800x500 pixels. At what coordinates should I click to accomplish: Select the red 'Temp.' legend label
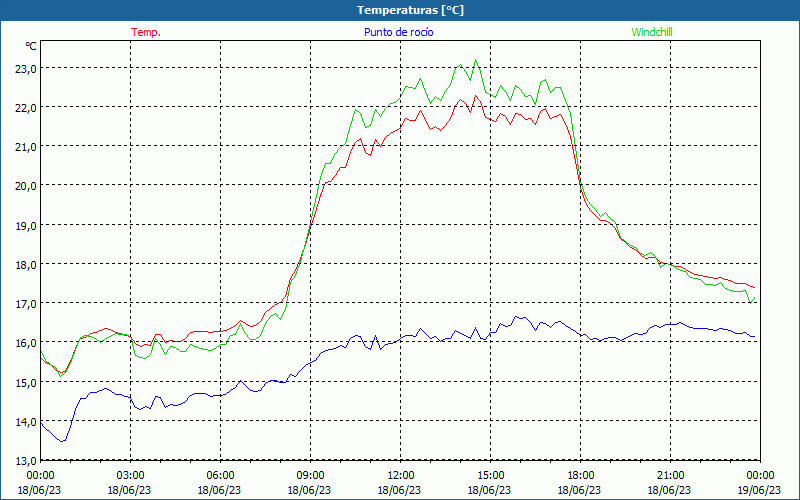(146, 32)
